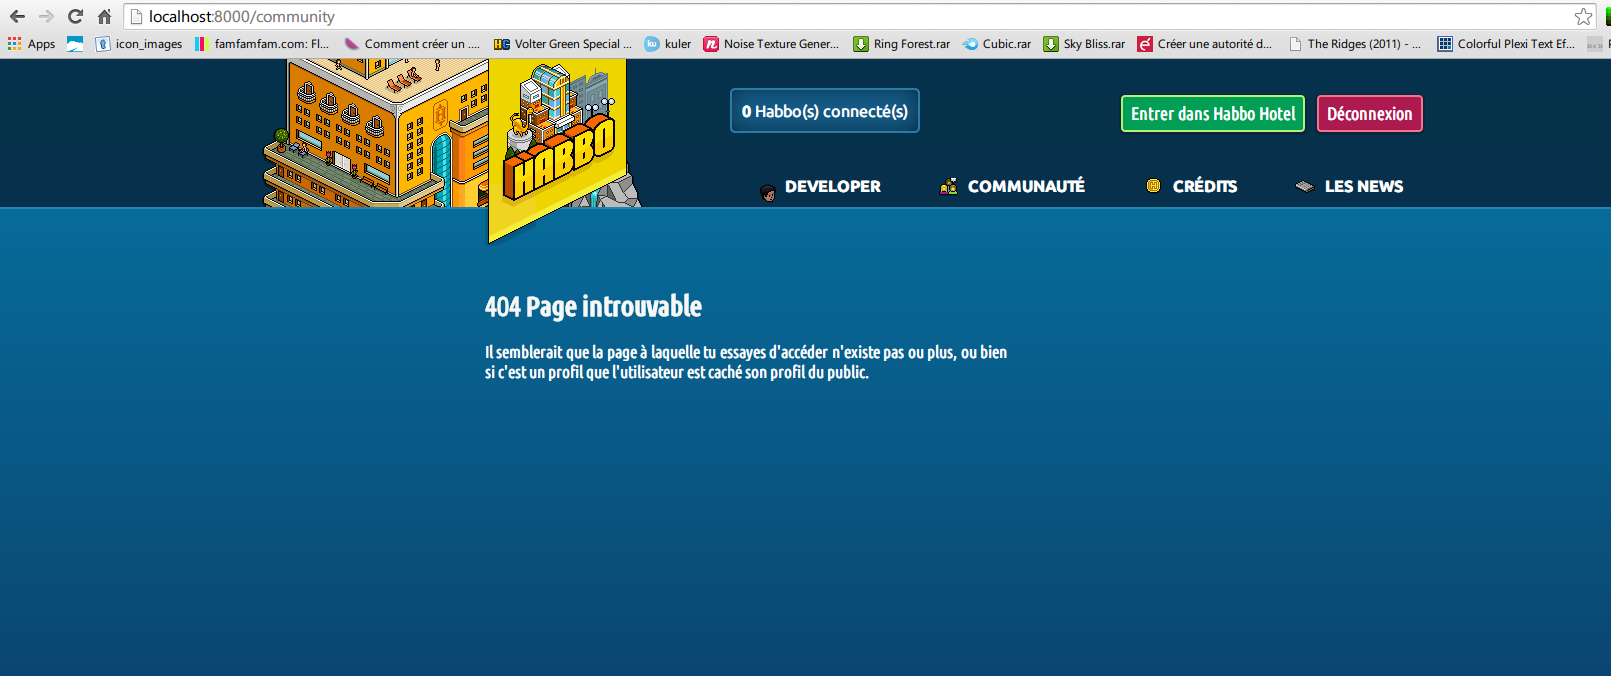The height and width of the screenshot is (676, 1611).
Task: Click the browser Back arrow
Action: tap(17, 16)
